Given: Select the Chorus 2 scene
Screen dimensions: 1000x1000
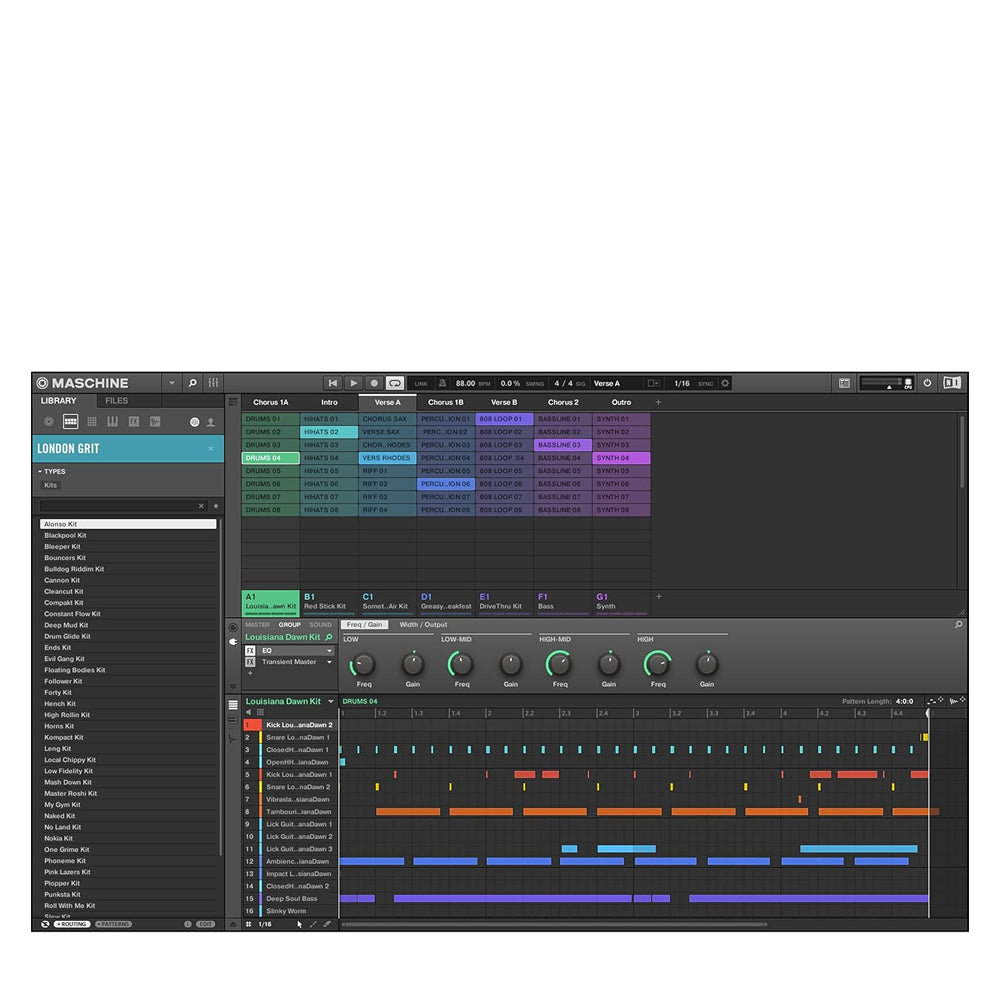Looking at the screenshot, I should pyautogui.click(x=563, y=402).
